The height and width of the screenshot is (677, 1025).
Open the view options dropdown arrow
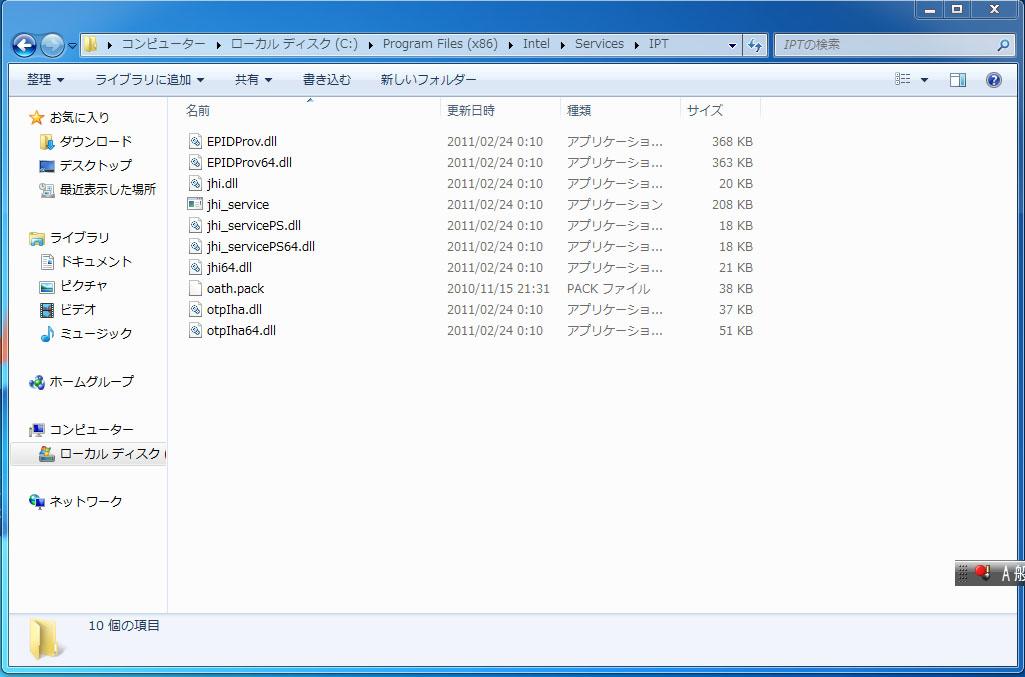tap(924, 80)
